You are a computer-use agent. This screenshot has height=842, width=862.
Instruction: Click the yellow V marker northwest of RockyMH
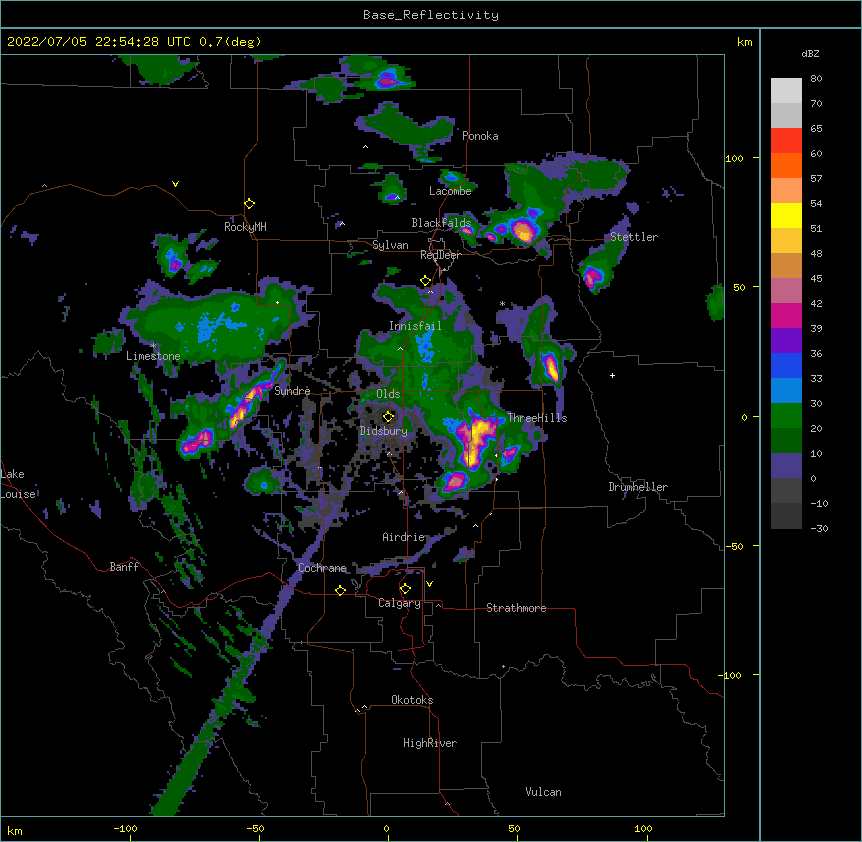pos(175,184)
